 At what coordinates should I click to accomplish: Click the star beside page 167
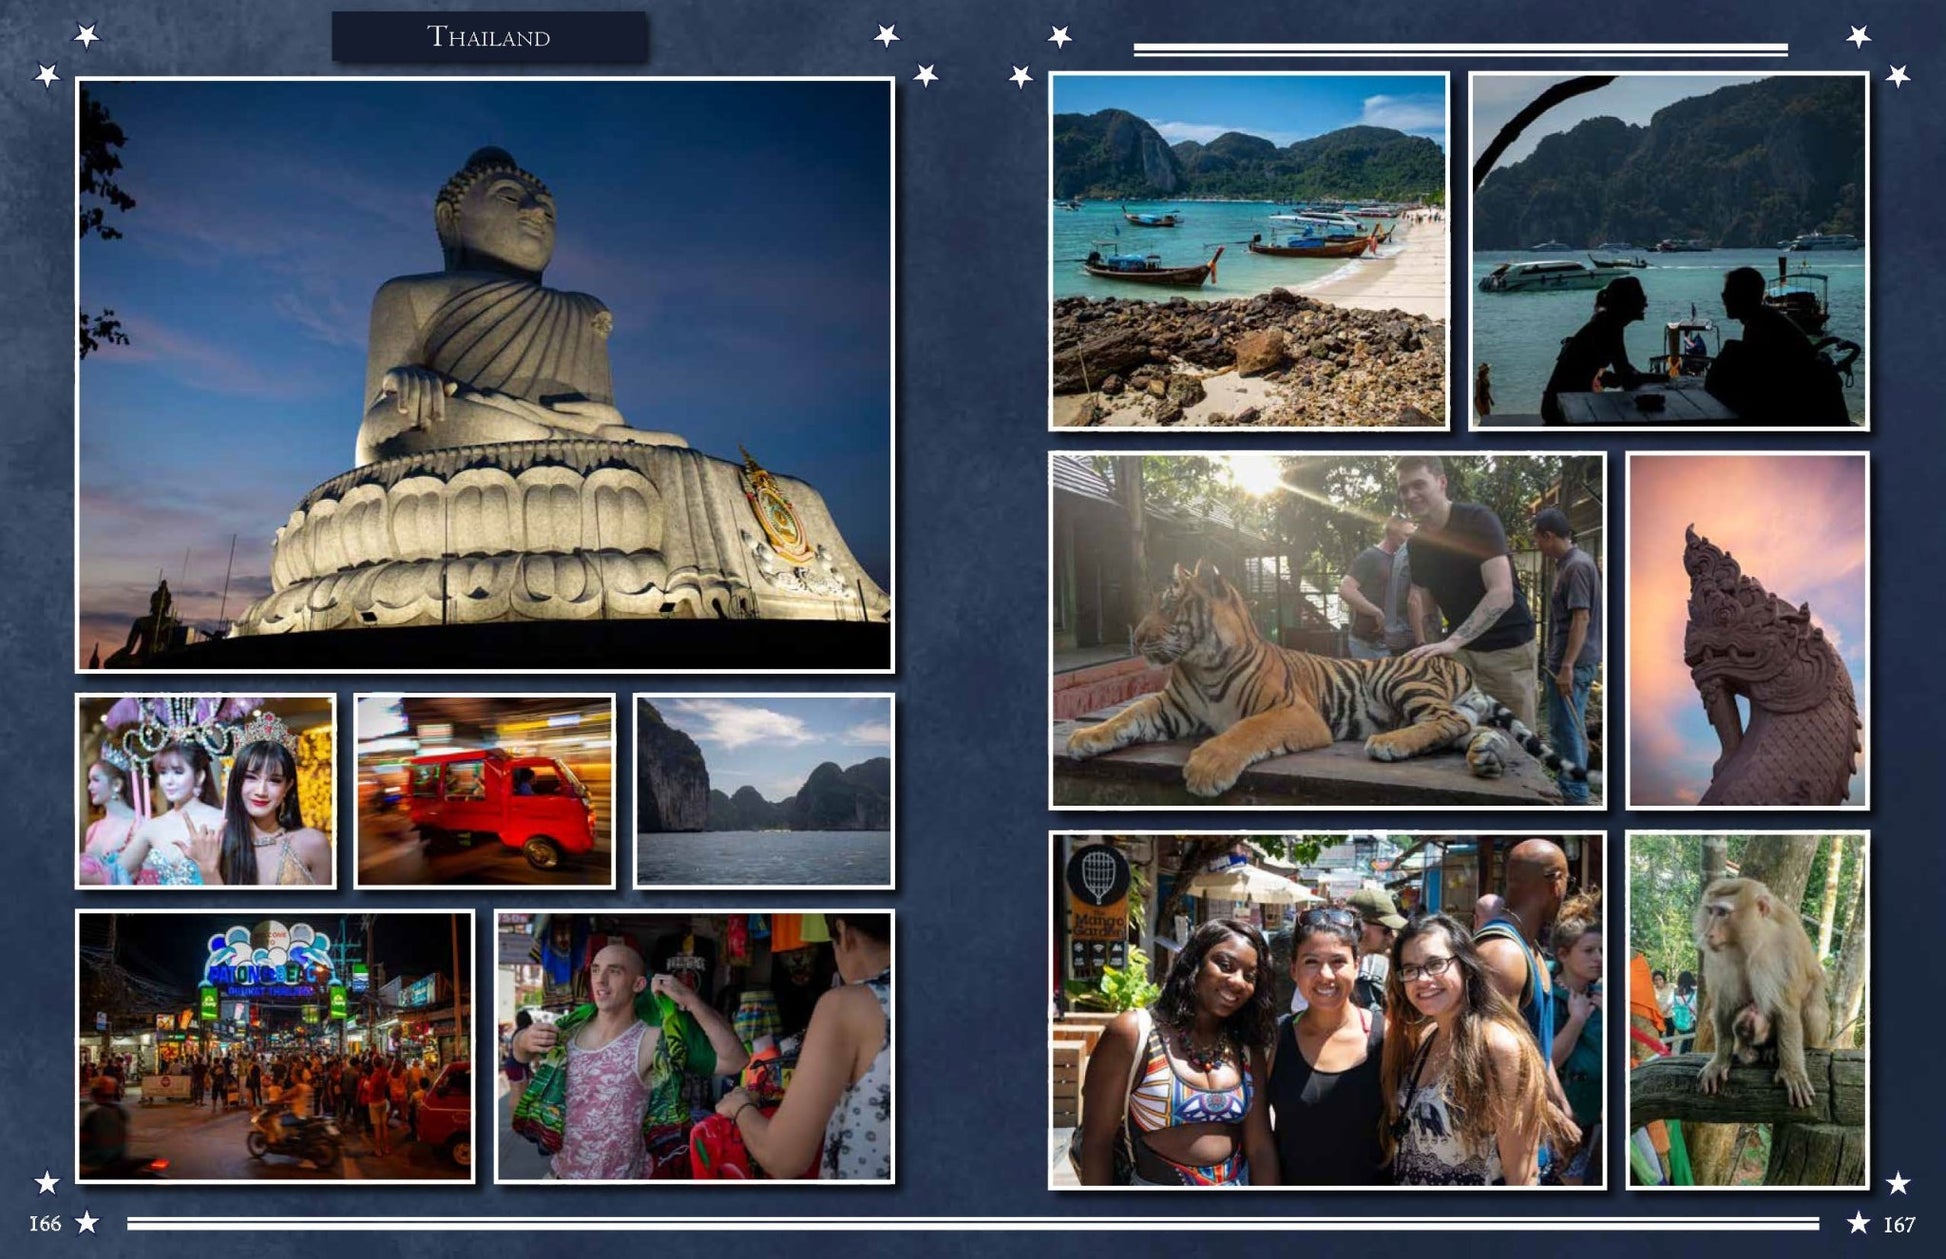1858,1222
